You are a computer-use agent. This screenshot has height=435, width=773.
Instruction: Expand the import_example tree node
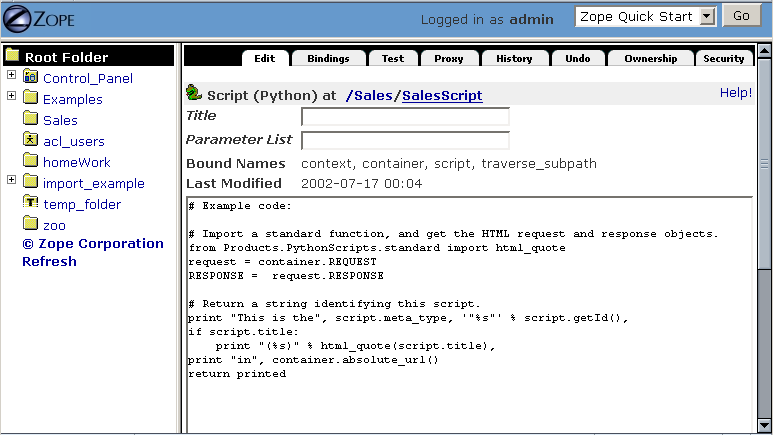pyautogui.click(x=11, y=180)
